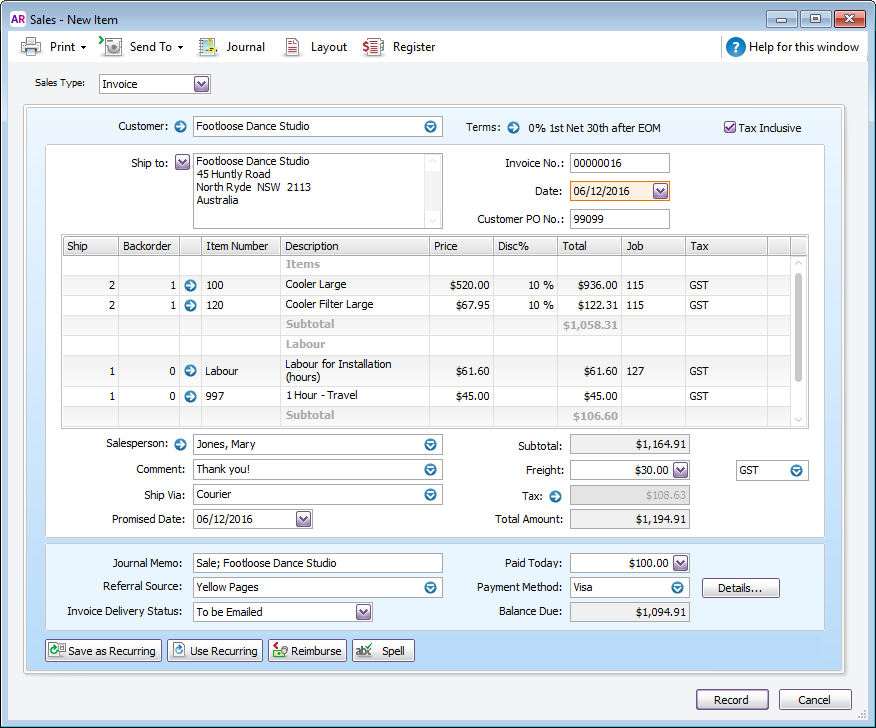The image size is (876, 728).
Task: Click the Job 127 cell
Action: click(653, 371)
